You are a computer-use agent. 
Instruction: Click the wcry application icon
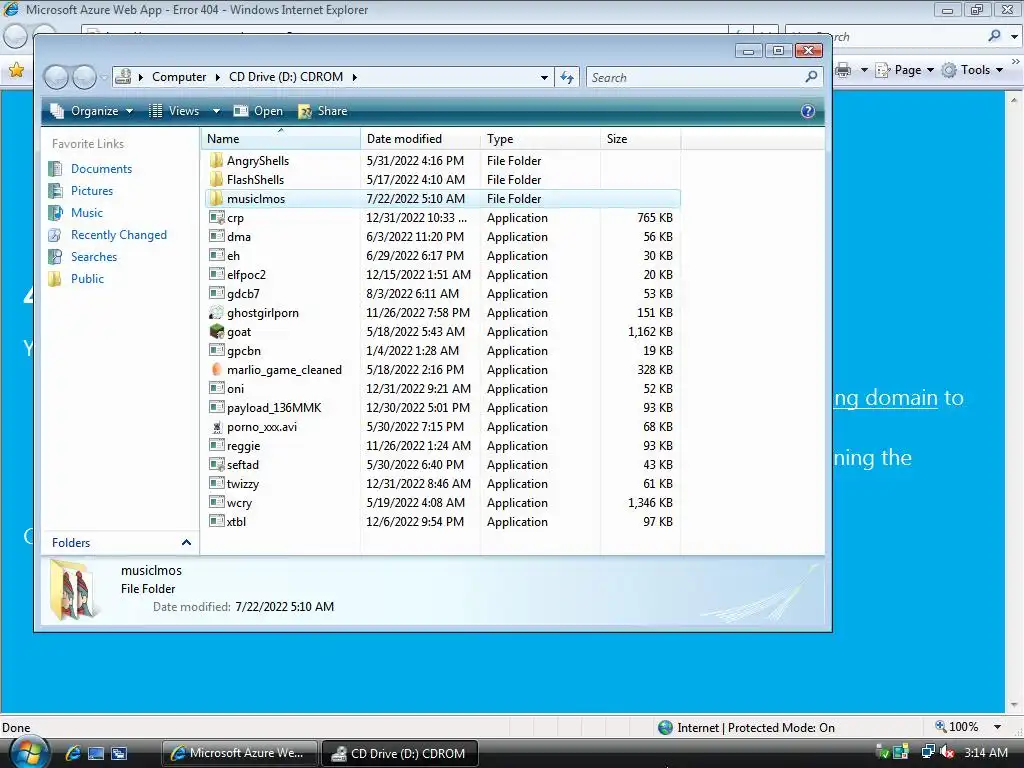[x=216, y=503]
